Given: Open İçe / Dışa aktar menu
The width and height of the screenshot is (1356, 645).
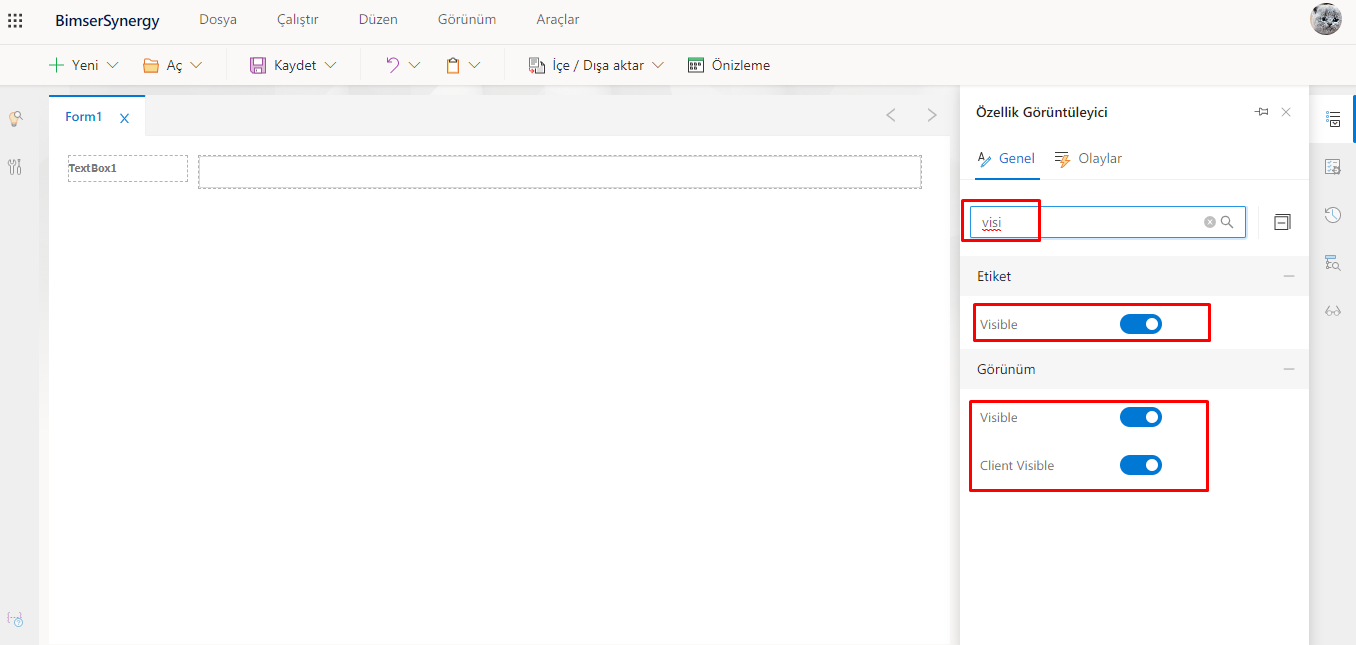Looking at the screenshot, I should pyautogui.click(x=597, y=65).
